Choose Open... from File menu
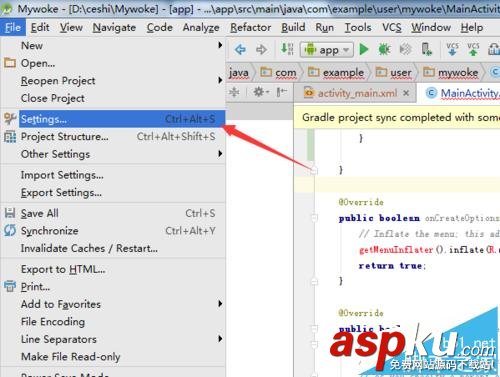 tap(113, 63)
